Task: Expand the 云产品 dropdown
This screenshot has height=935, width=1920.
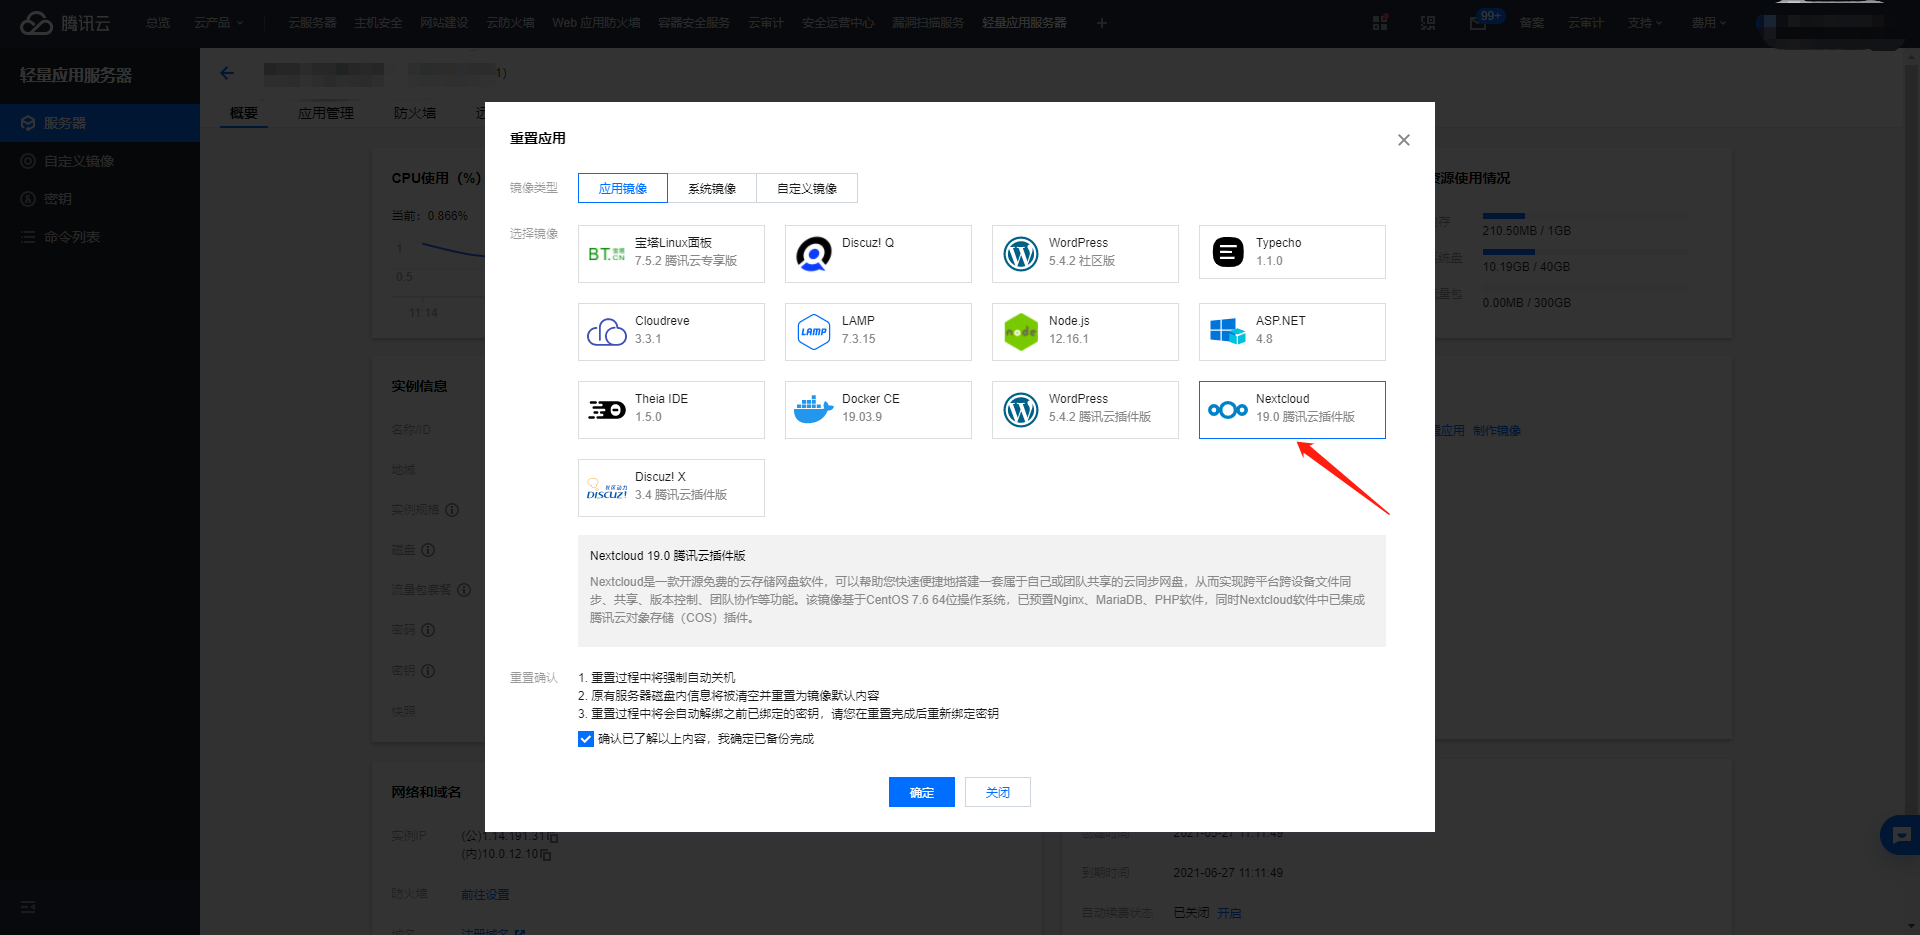Action: 219,23
